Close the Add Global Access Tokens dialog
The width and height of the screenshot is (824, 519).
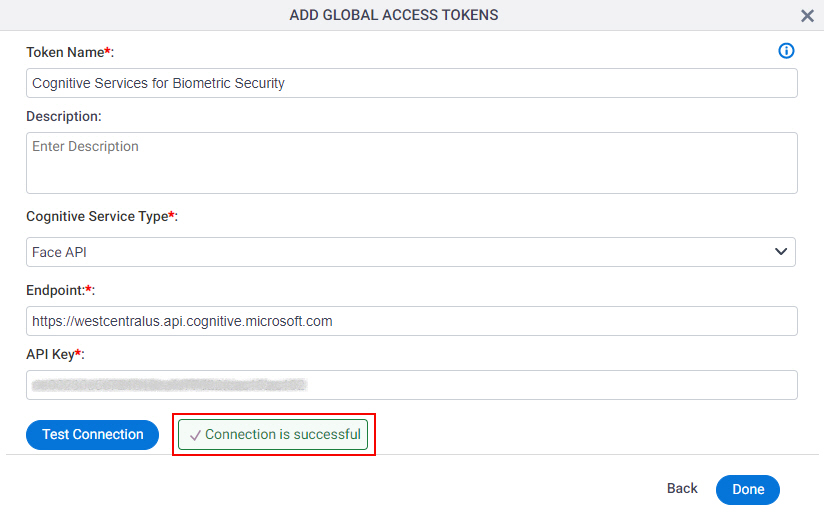point(807,16)
